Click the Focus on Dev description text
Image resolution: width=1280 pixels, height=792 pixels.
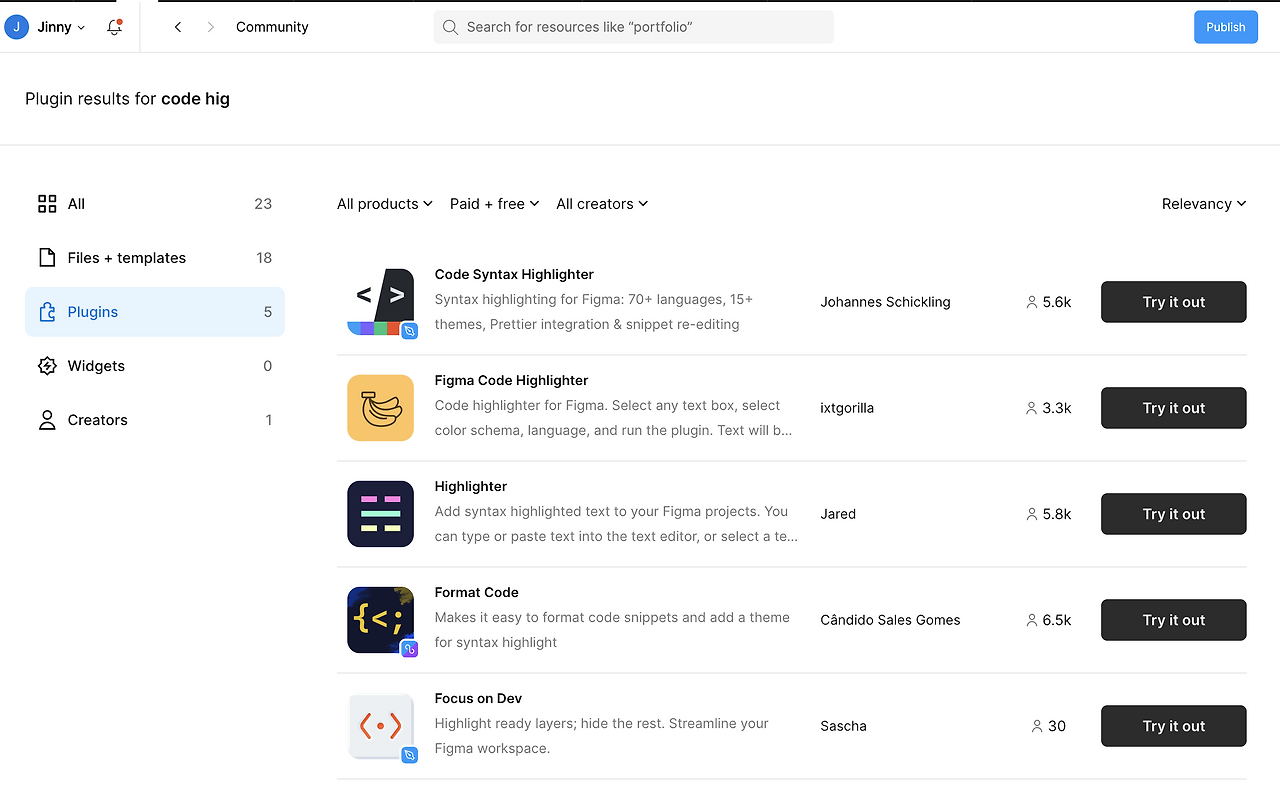[x=602, y=736]
